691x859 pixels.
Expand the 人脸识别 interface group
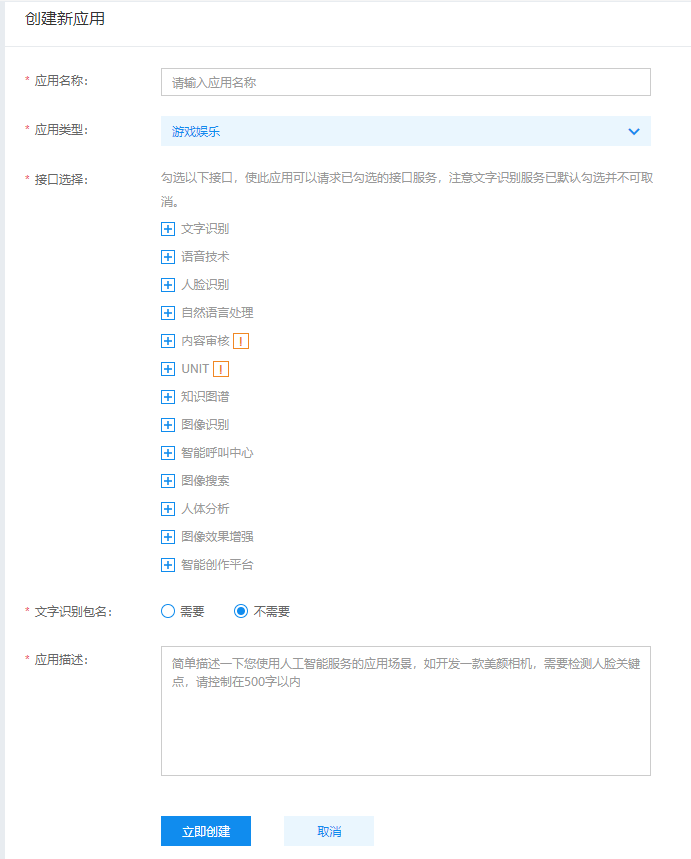point(168,285)
